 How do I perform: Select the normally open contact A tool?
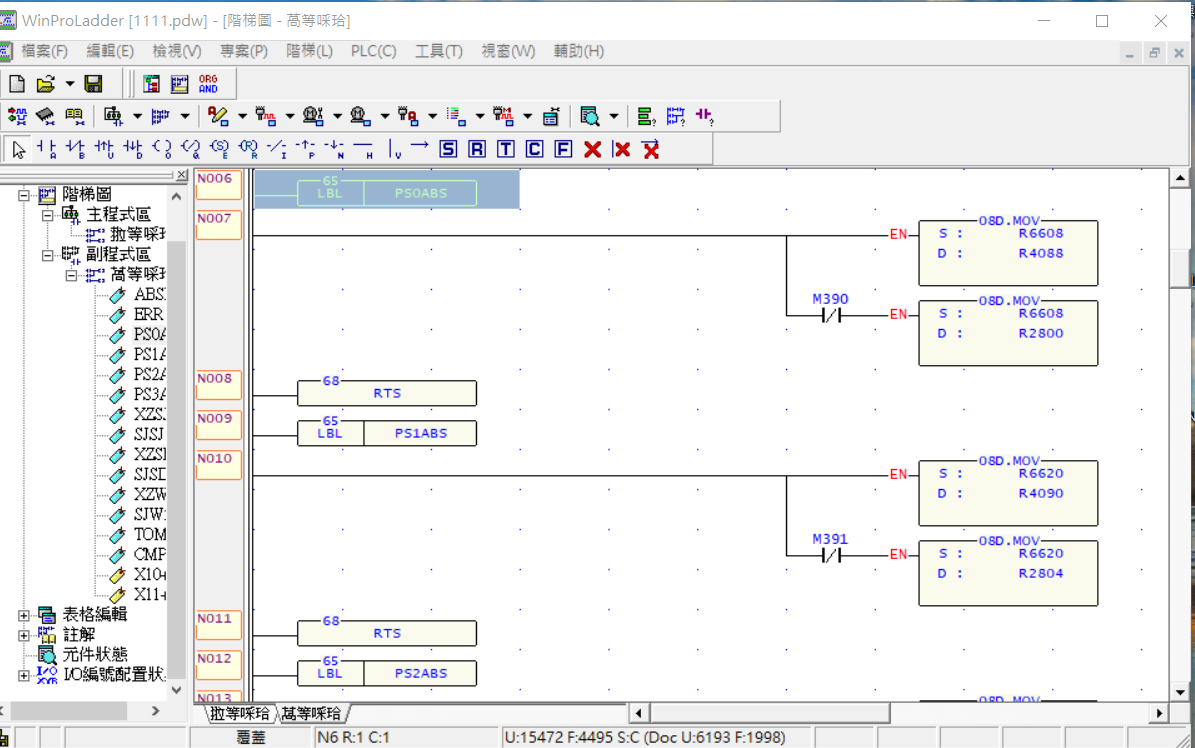pos(46,149)
